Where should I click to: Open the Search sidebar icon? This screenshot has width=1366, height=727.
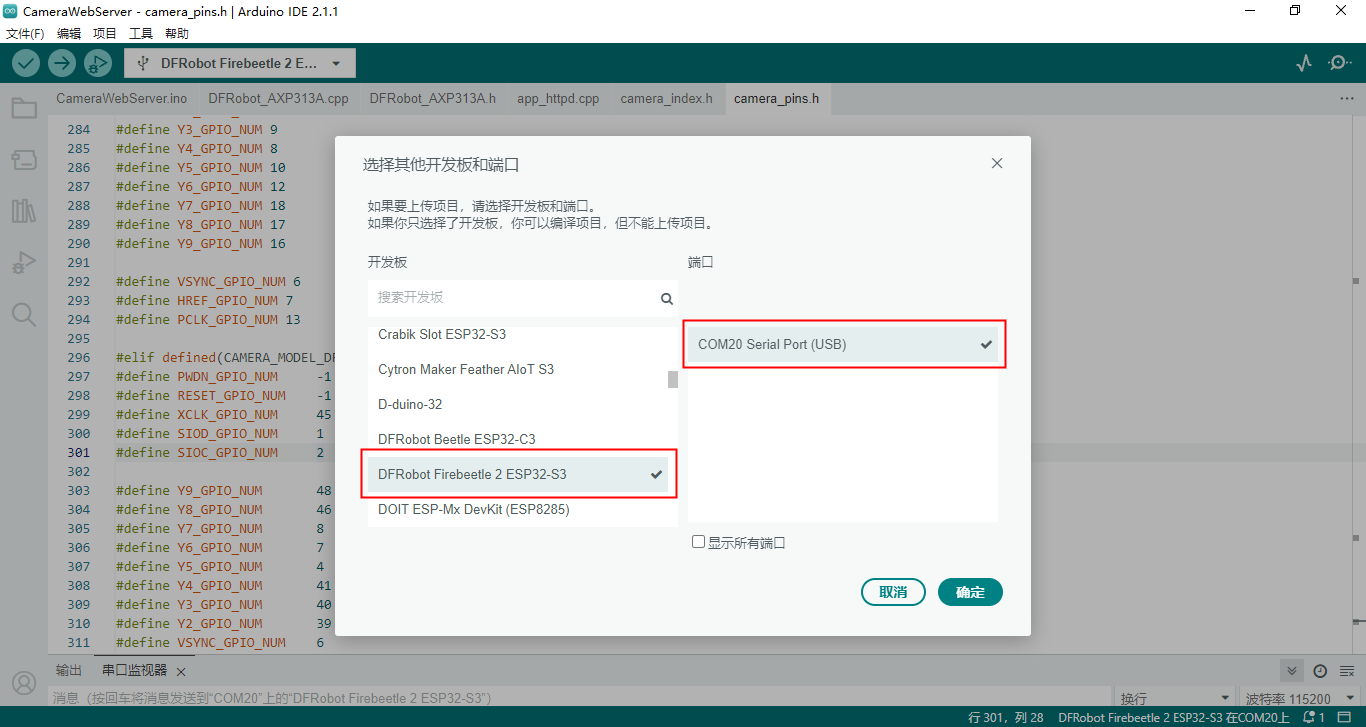pyautogui.click(x=24, y=315)
